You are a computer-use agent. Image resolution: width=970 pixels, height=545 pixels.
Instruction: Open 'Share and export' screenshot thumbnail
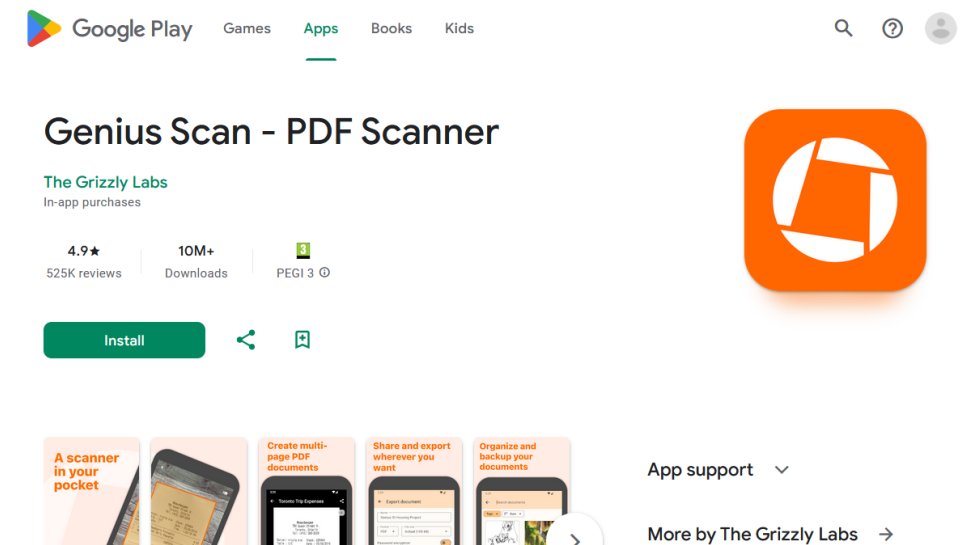[x=414, y=491]
